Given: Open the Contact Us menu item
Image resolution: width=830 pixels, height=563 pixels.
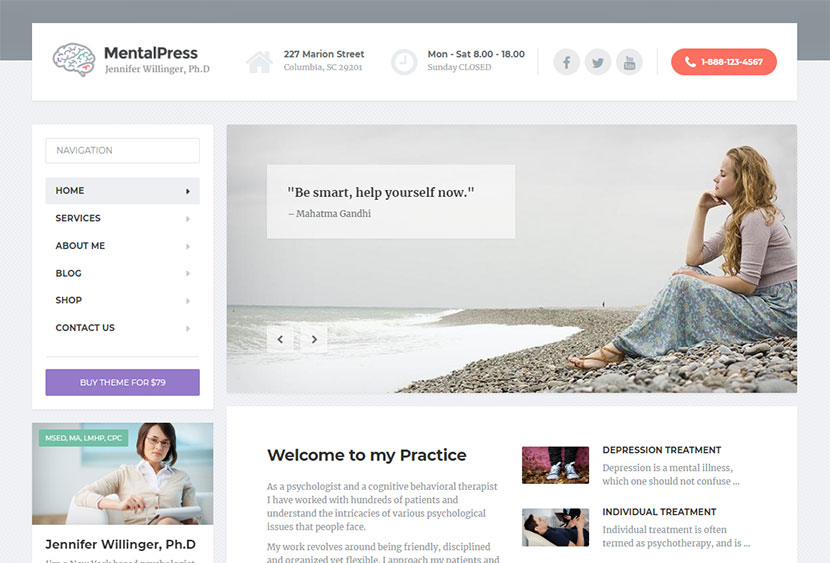Looking at the screenshot, I should tap(122, 328).
